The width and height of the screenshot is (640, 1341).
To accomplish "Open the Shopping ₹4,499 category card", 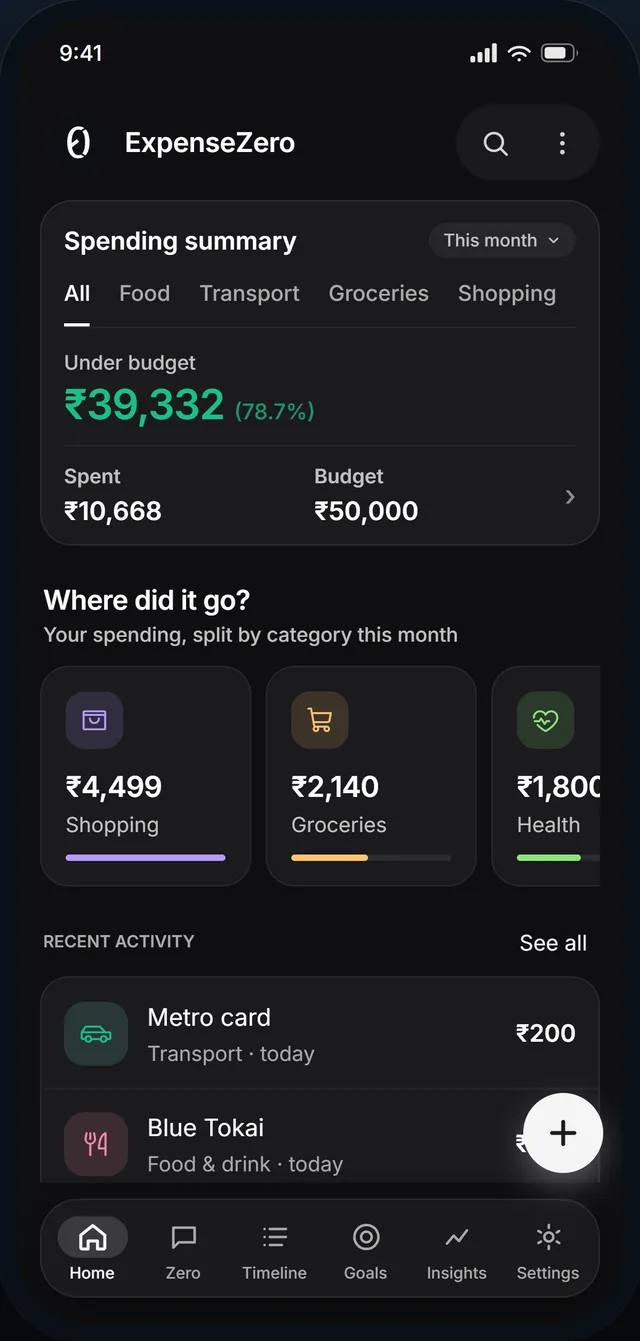I will (146, 776).
